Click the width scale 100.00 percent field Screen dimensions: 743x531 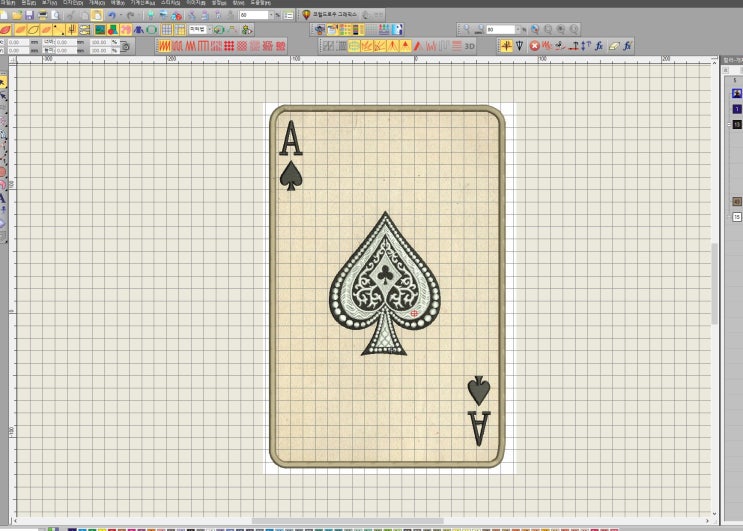pos(100,42)
